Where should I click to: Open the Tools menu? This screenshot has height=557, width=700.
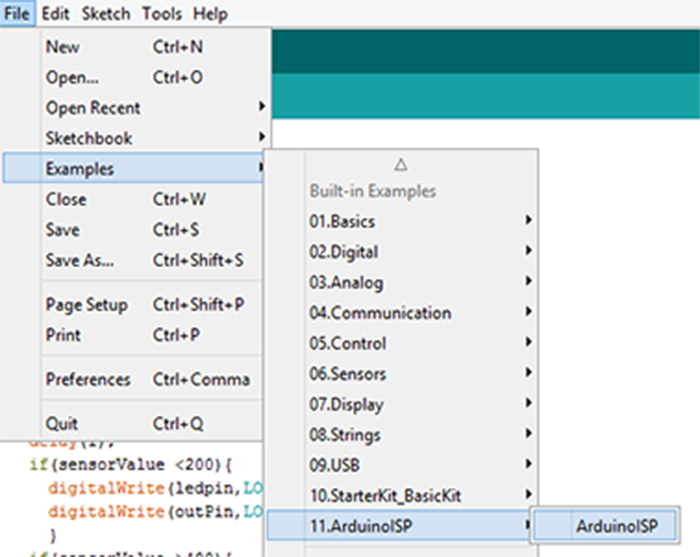pos(162,14)
